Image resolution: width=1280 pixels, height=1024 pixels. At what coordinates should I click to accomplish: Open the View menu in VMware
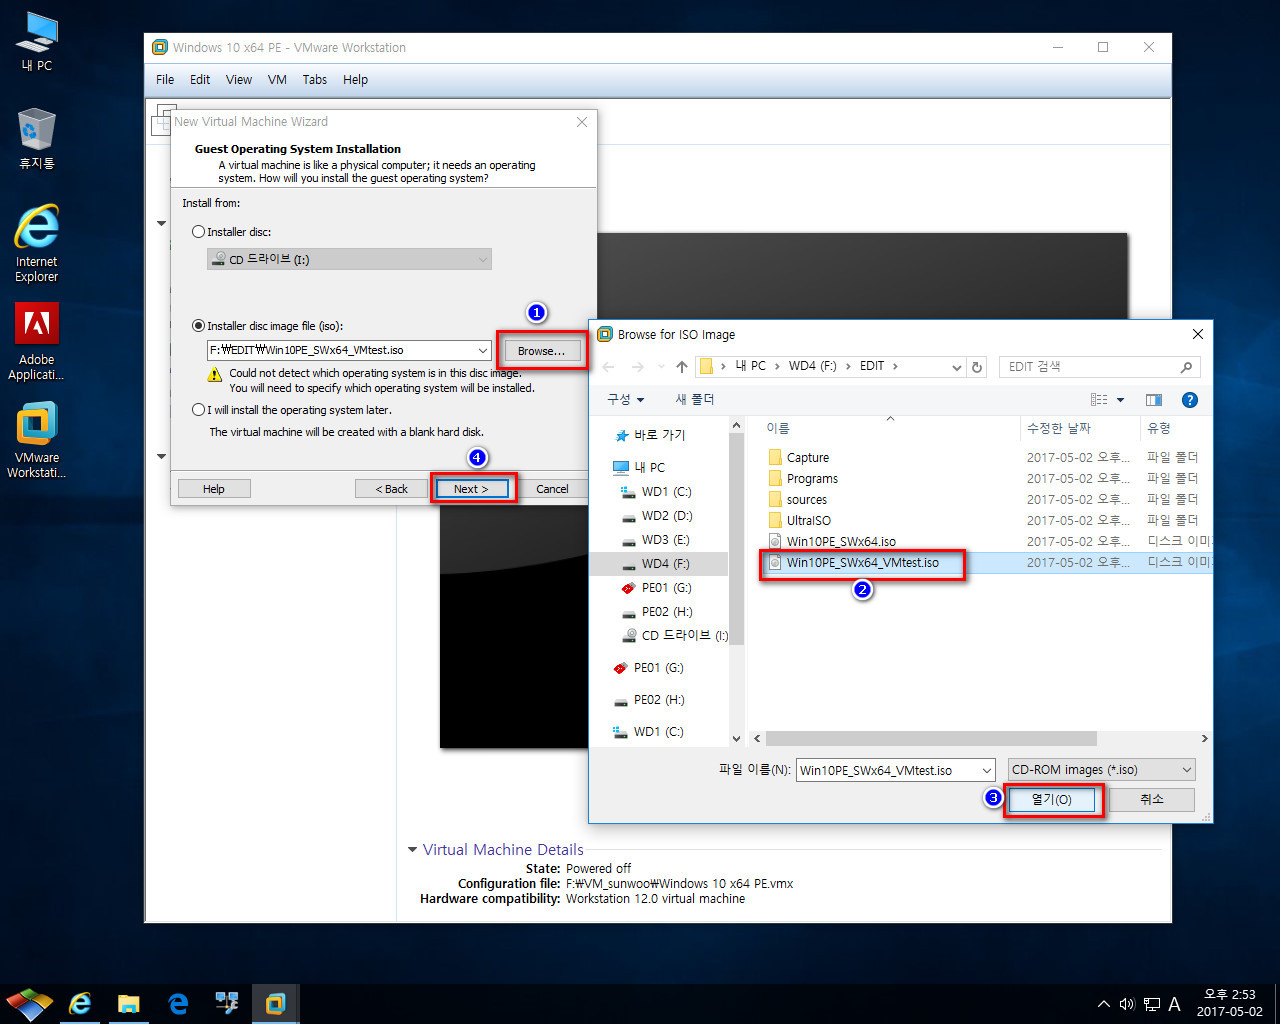pos(239,80)
